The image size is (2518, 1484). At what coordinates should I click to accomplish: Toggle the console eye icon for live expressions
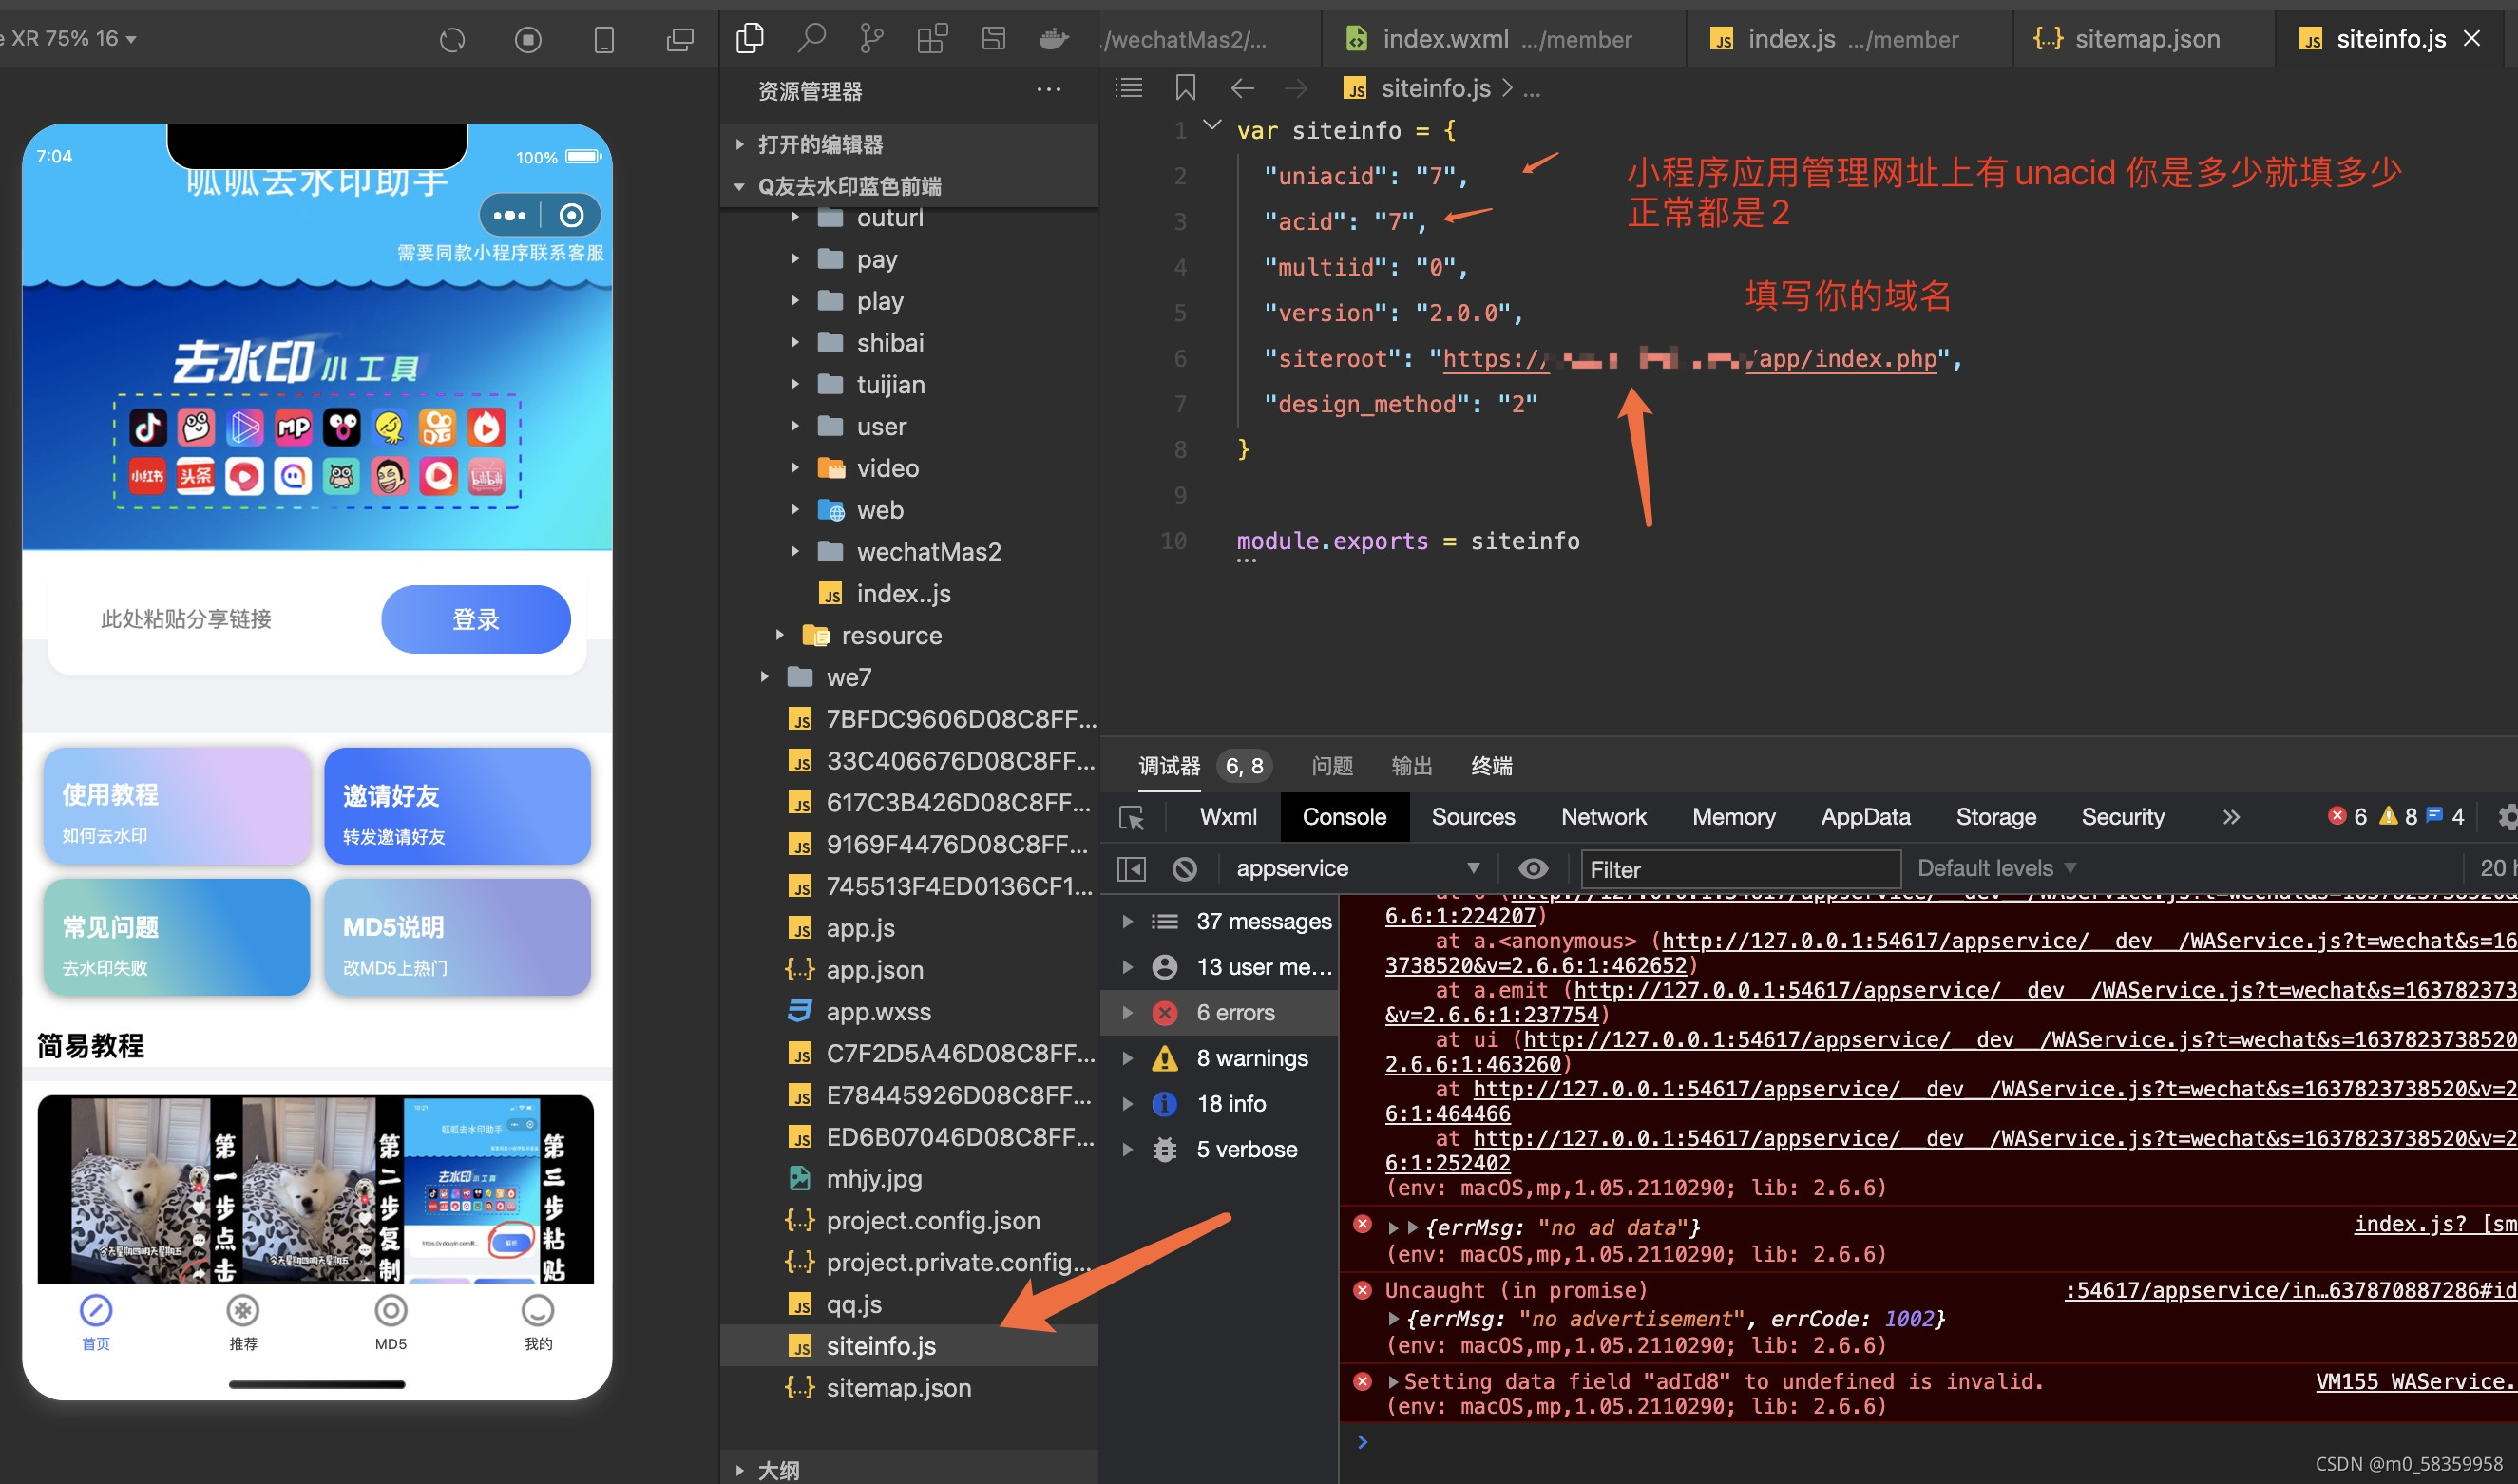pos(1532,869)
